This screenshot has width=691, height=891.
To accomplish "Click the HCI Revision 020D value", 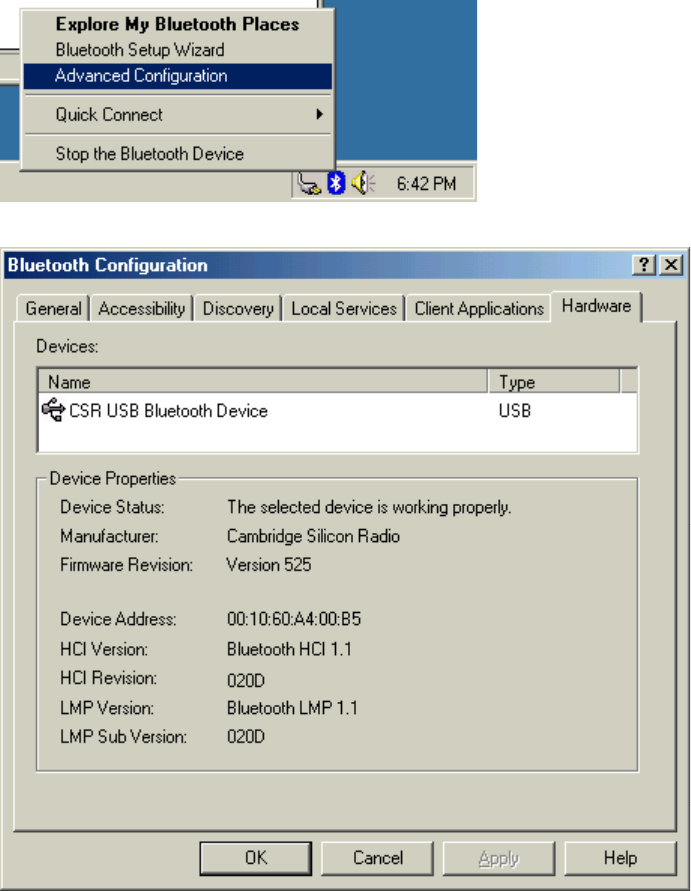I will tap(246, 680).
